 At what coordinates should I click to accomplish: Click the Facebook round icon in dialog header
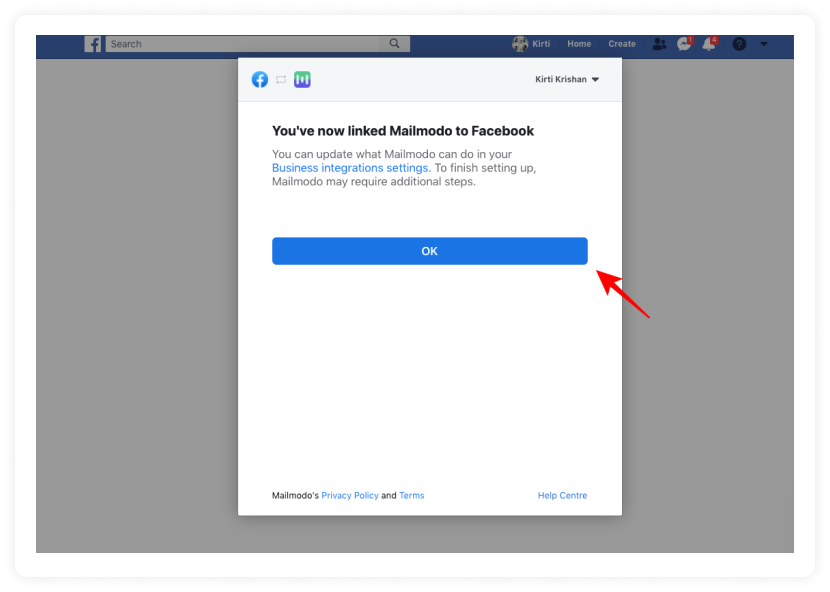(x=259, y=79)
